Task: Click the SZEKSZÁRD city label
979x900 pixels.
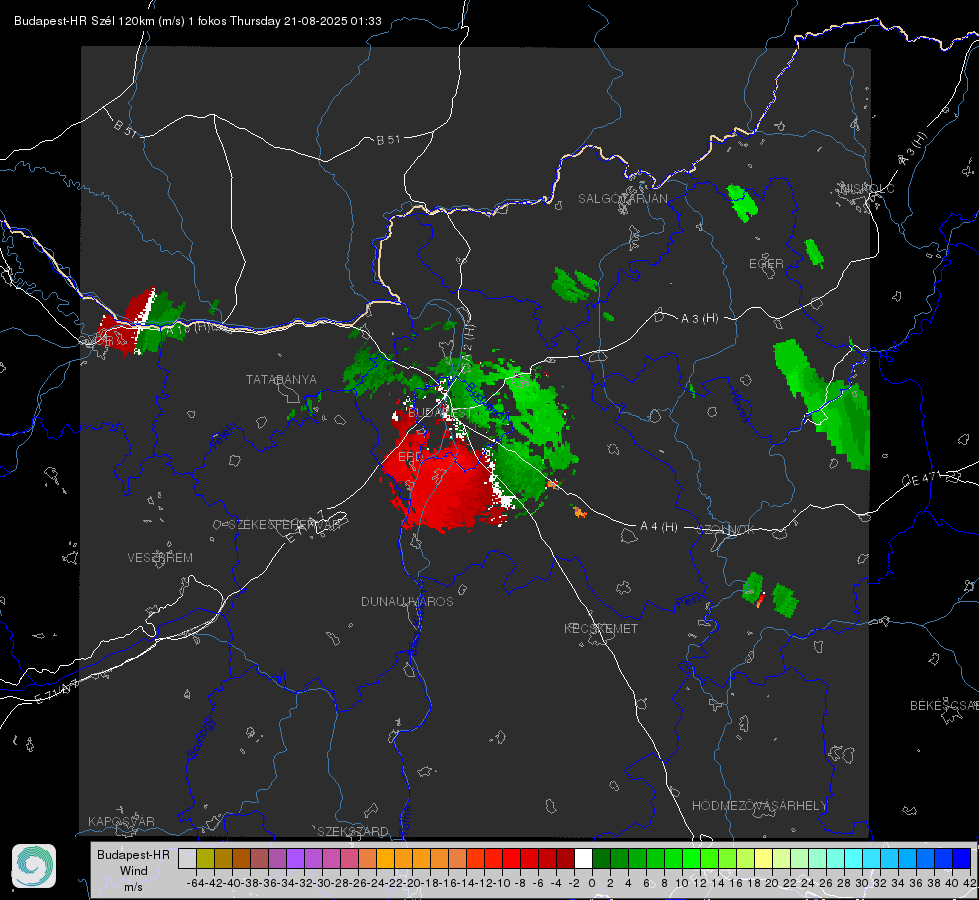Action: pyautogui.click(x=353, y=831)
